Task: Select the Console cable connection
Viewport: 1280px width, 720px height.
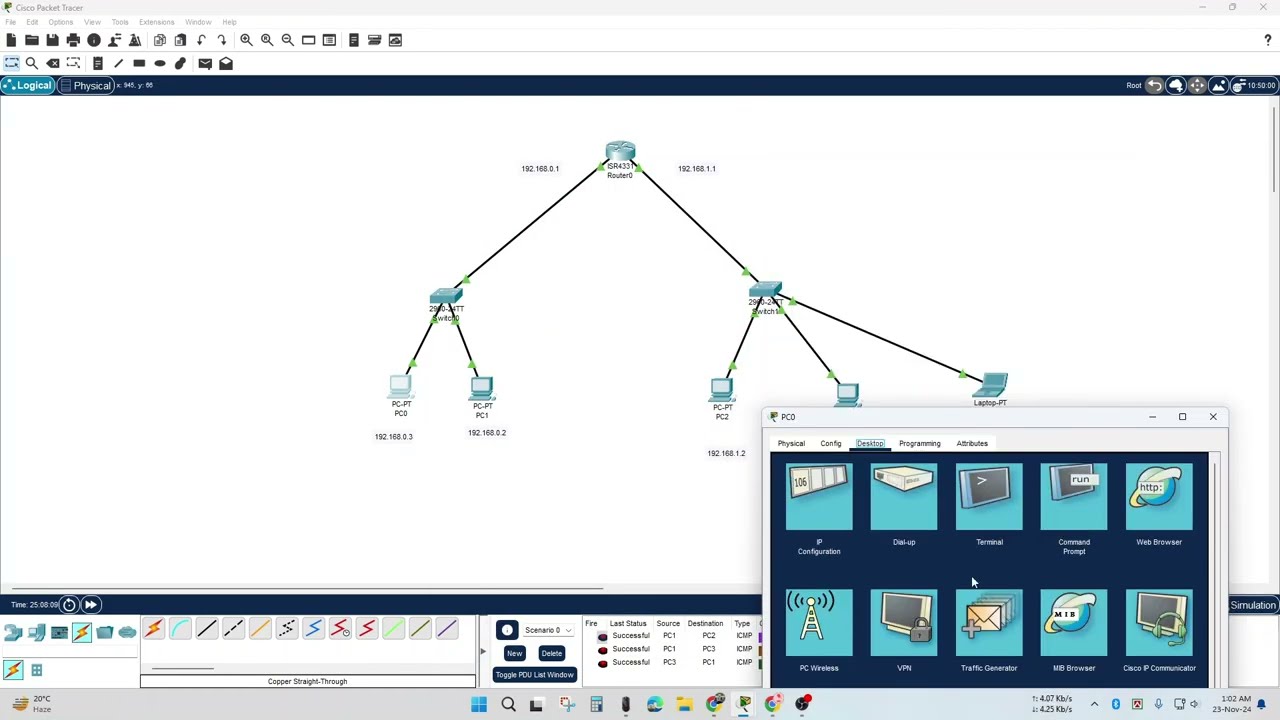Action: click(180, 629)
